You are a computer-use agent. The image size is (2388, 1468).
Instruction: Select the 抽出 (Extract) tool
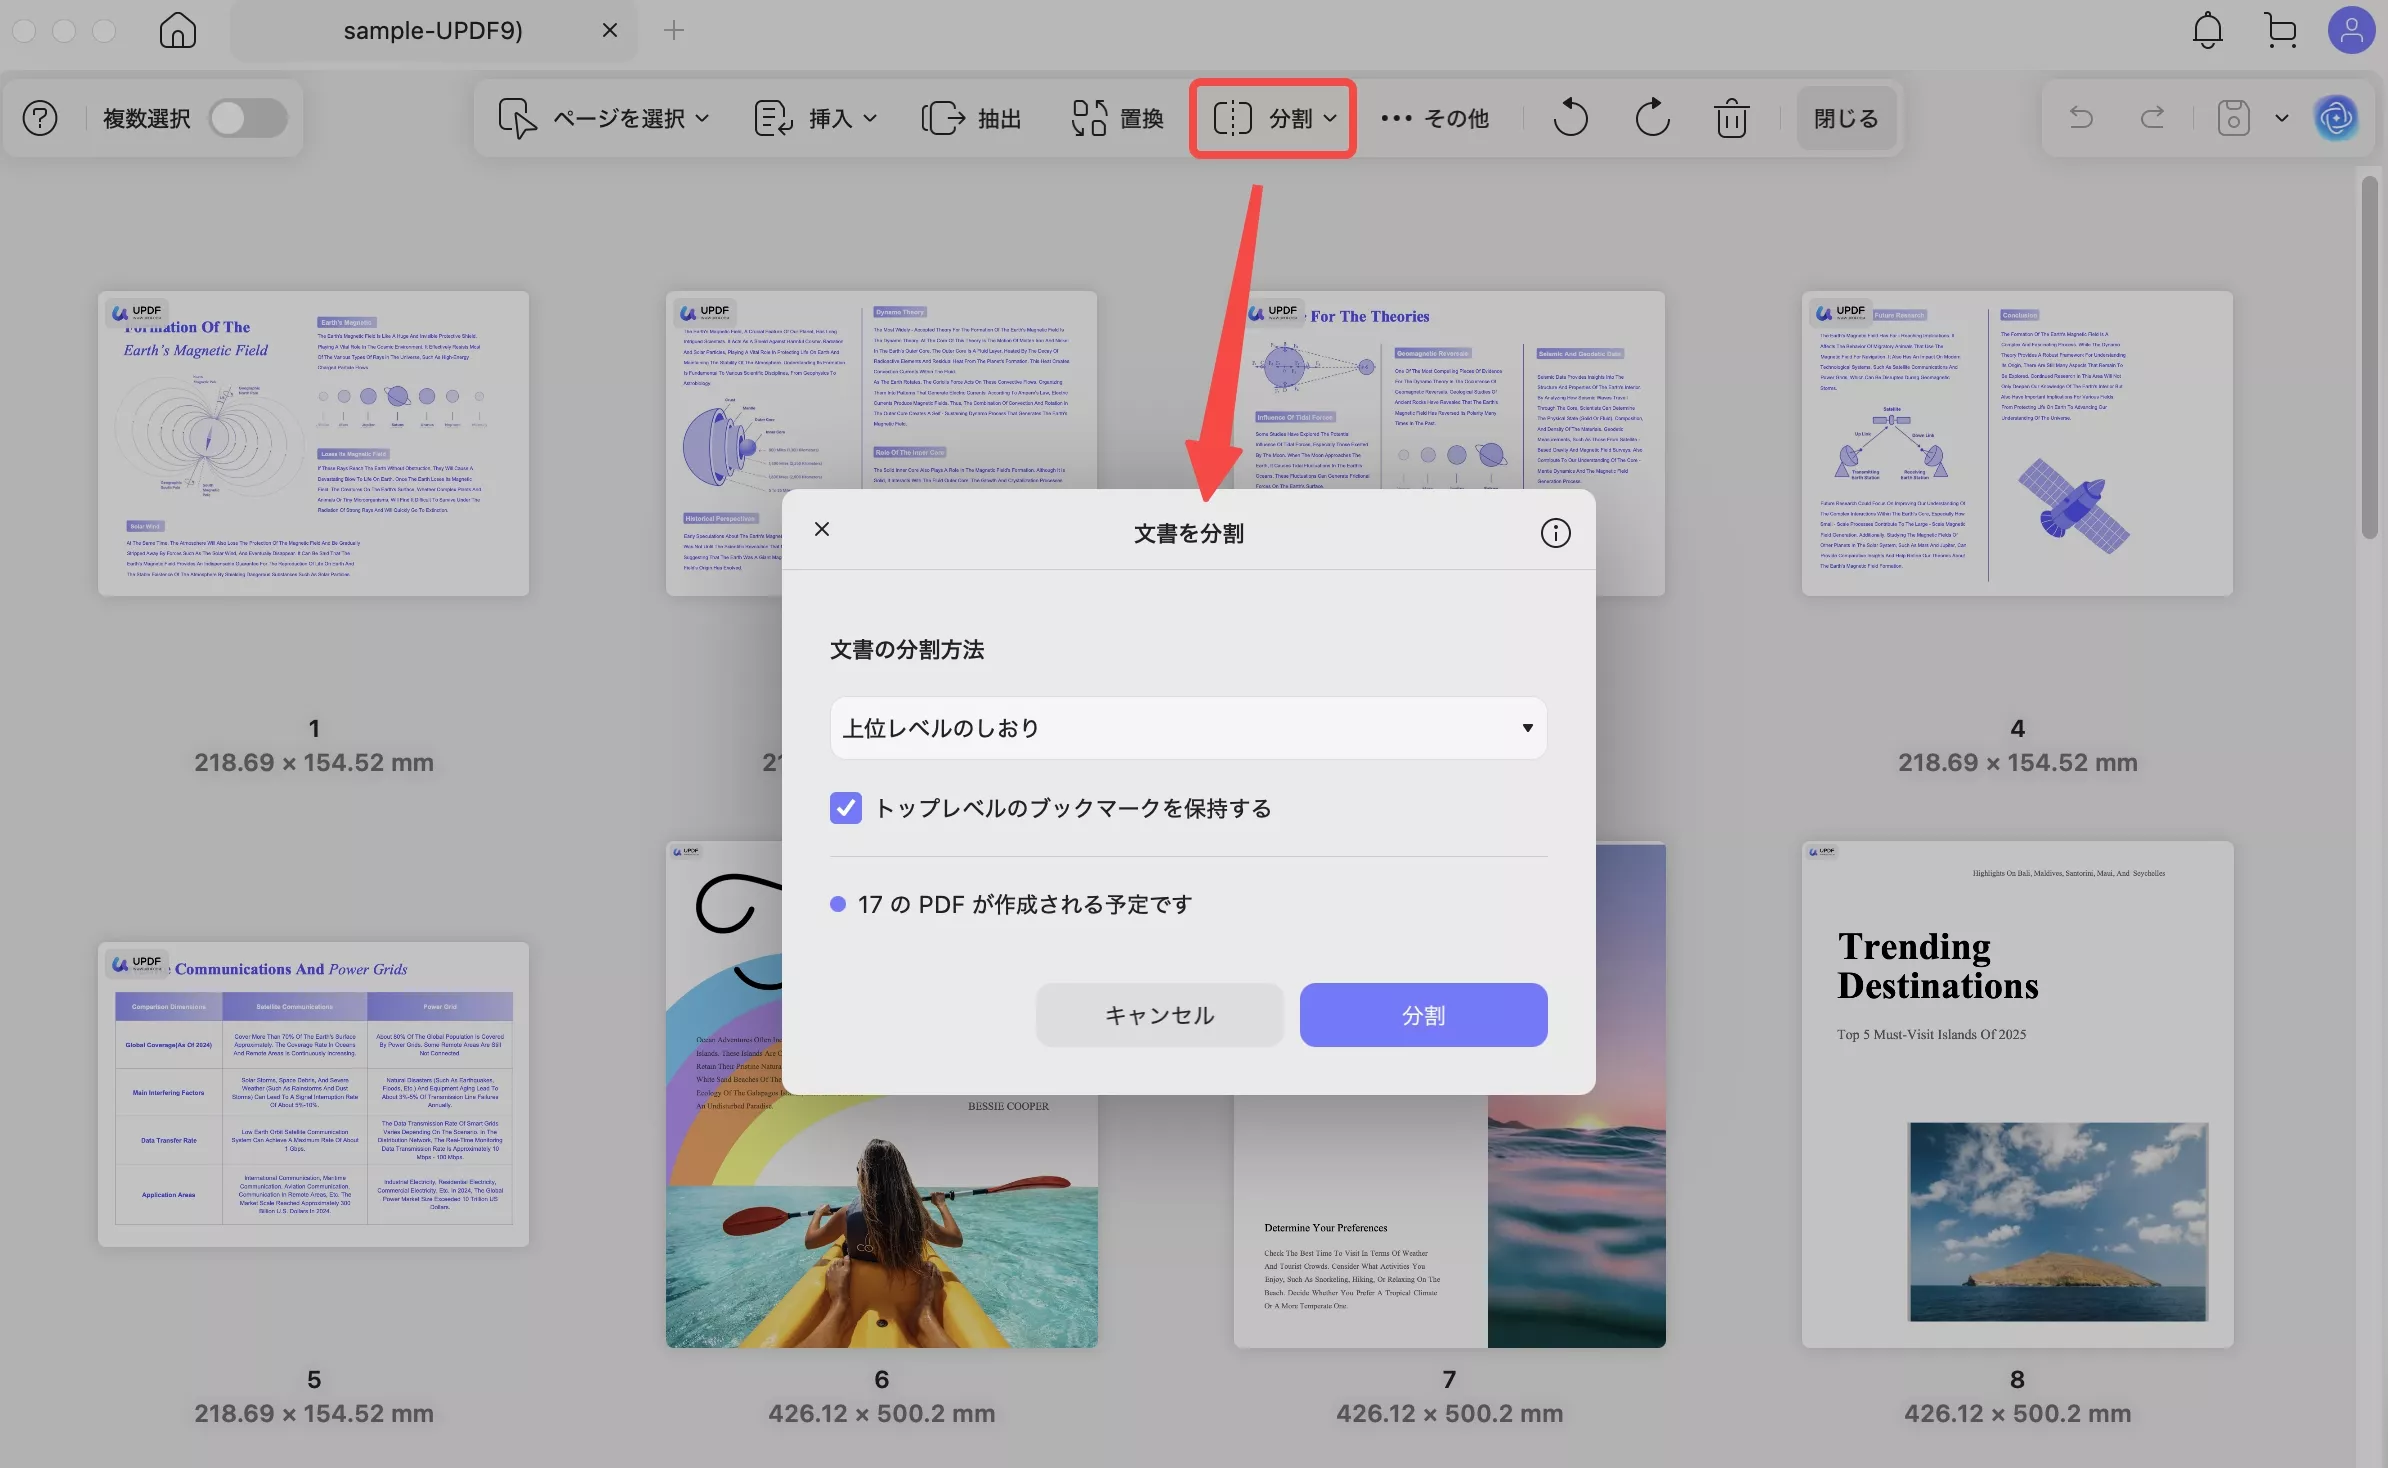(x=969, y=118)
